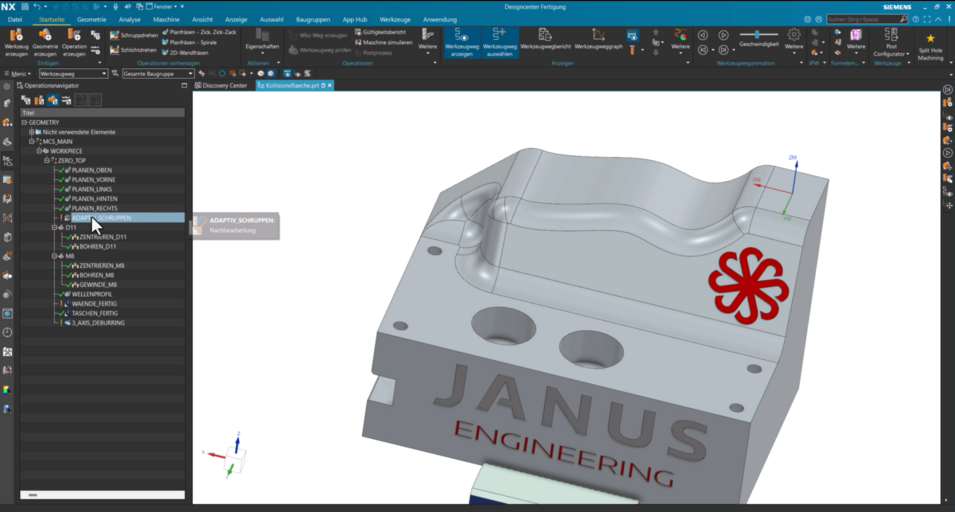Choose 2D-Wandfräsen operation

185,53
